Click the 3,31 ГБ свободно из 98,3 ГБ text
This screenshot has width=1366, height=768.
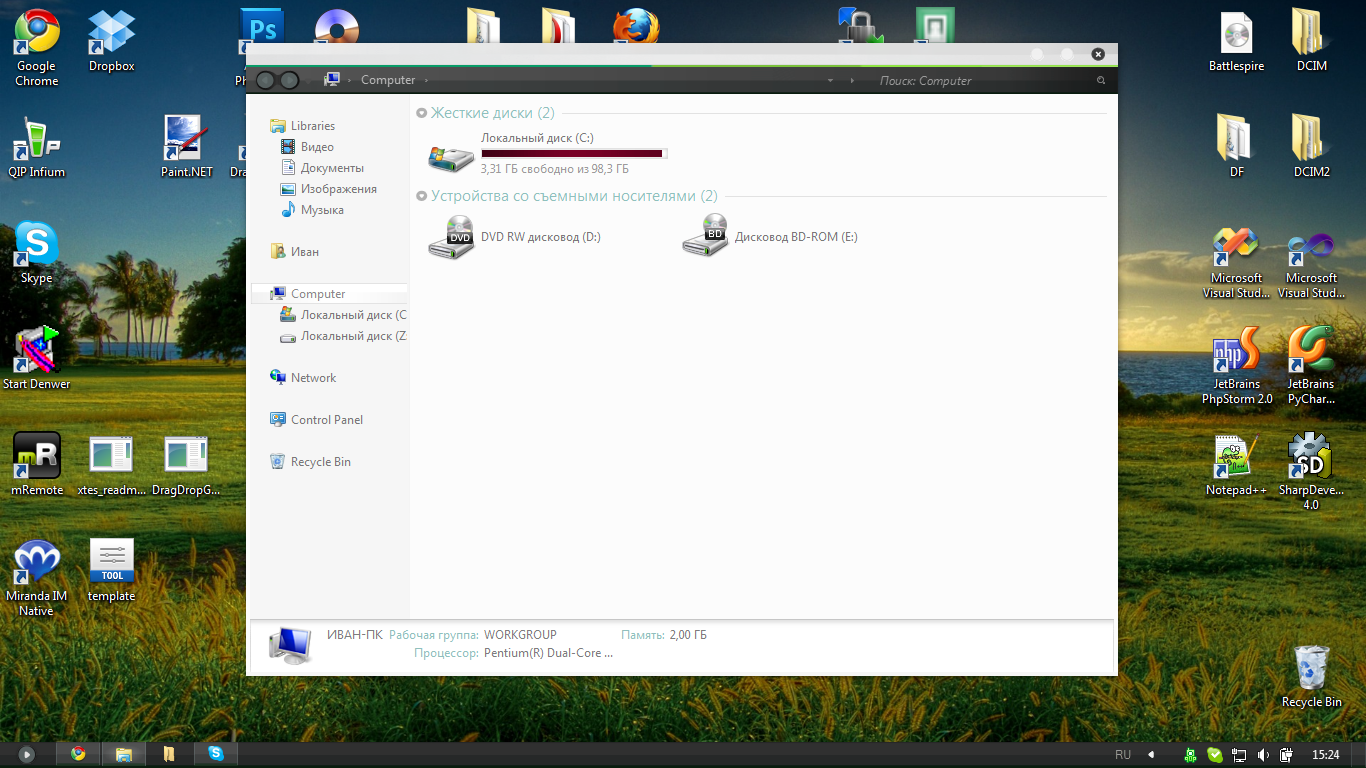click(x=555, y=169)
